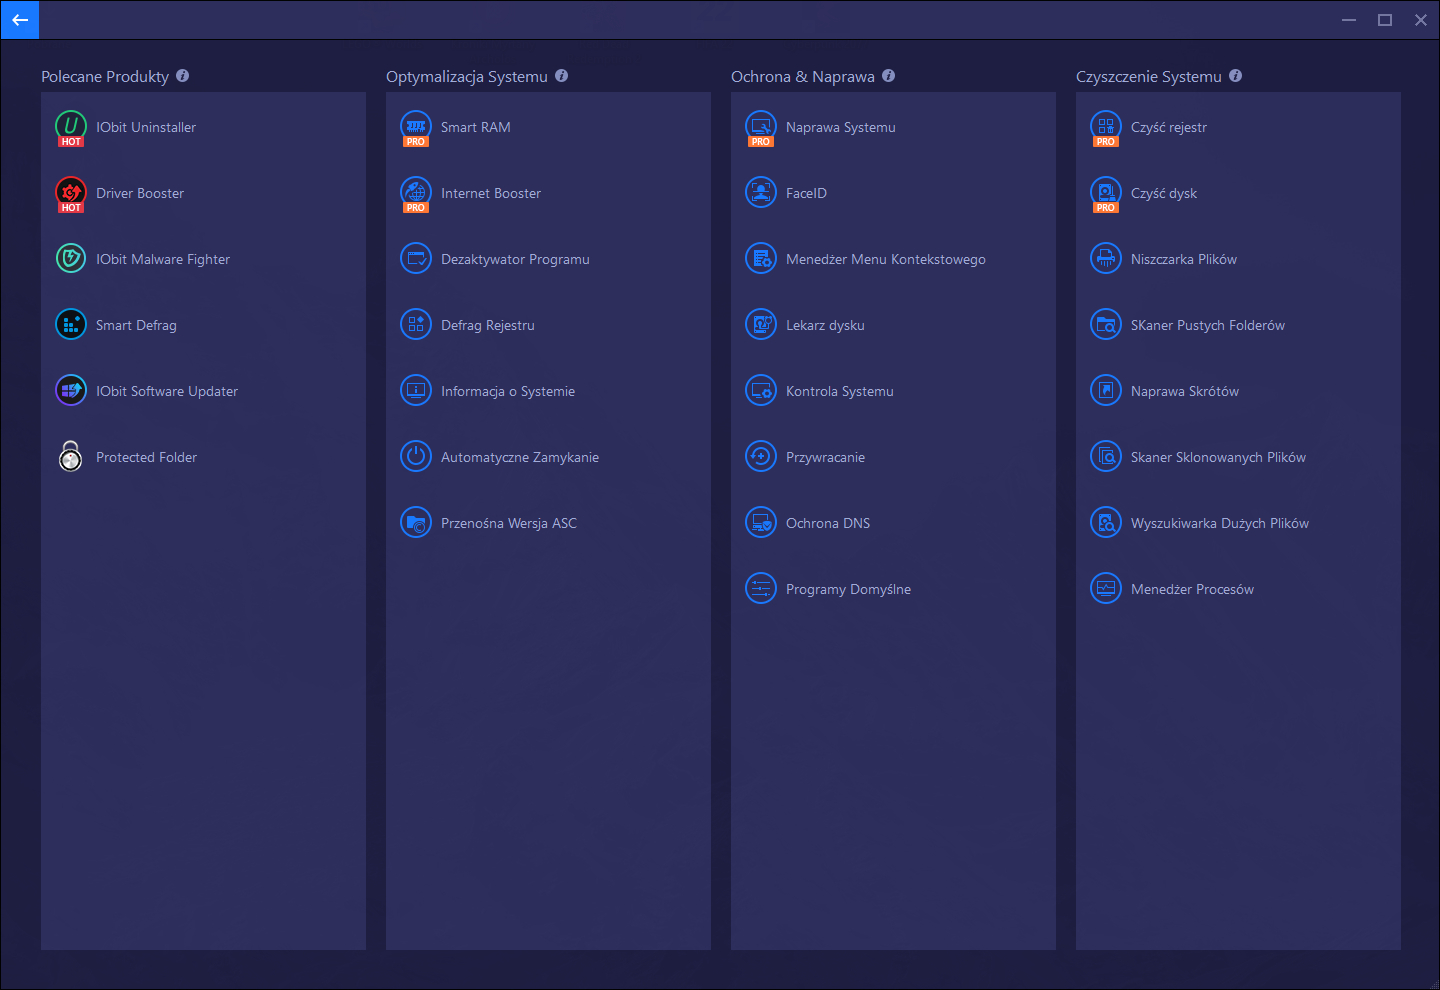
Task: Click IObit Software Updater text
Action: point(167,391)
